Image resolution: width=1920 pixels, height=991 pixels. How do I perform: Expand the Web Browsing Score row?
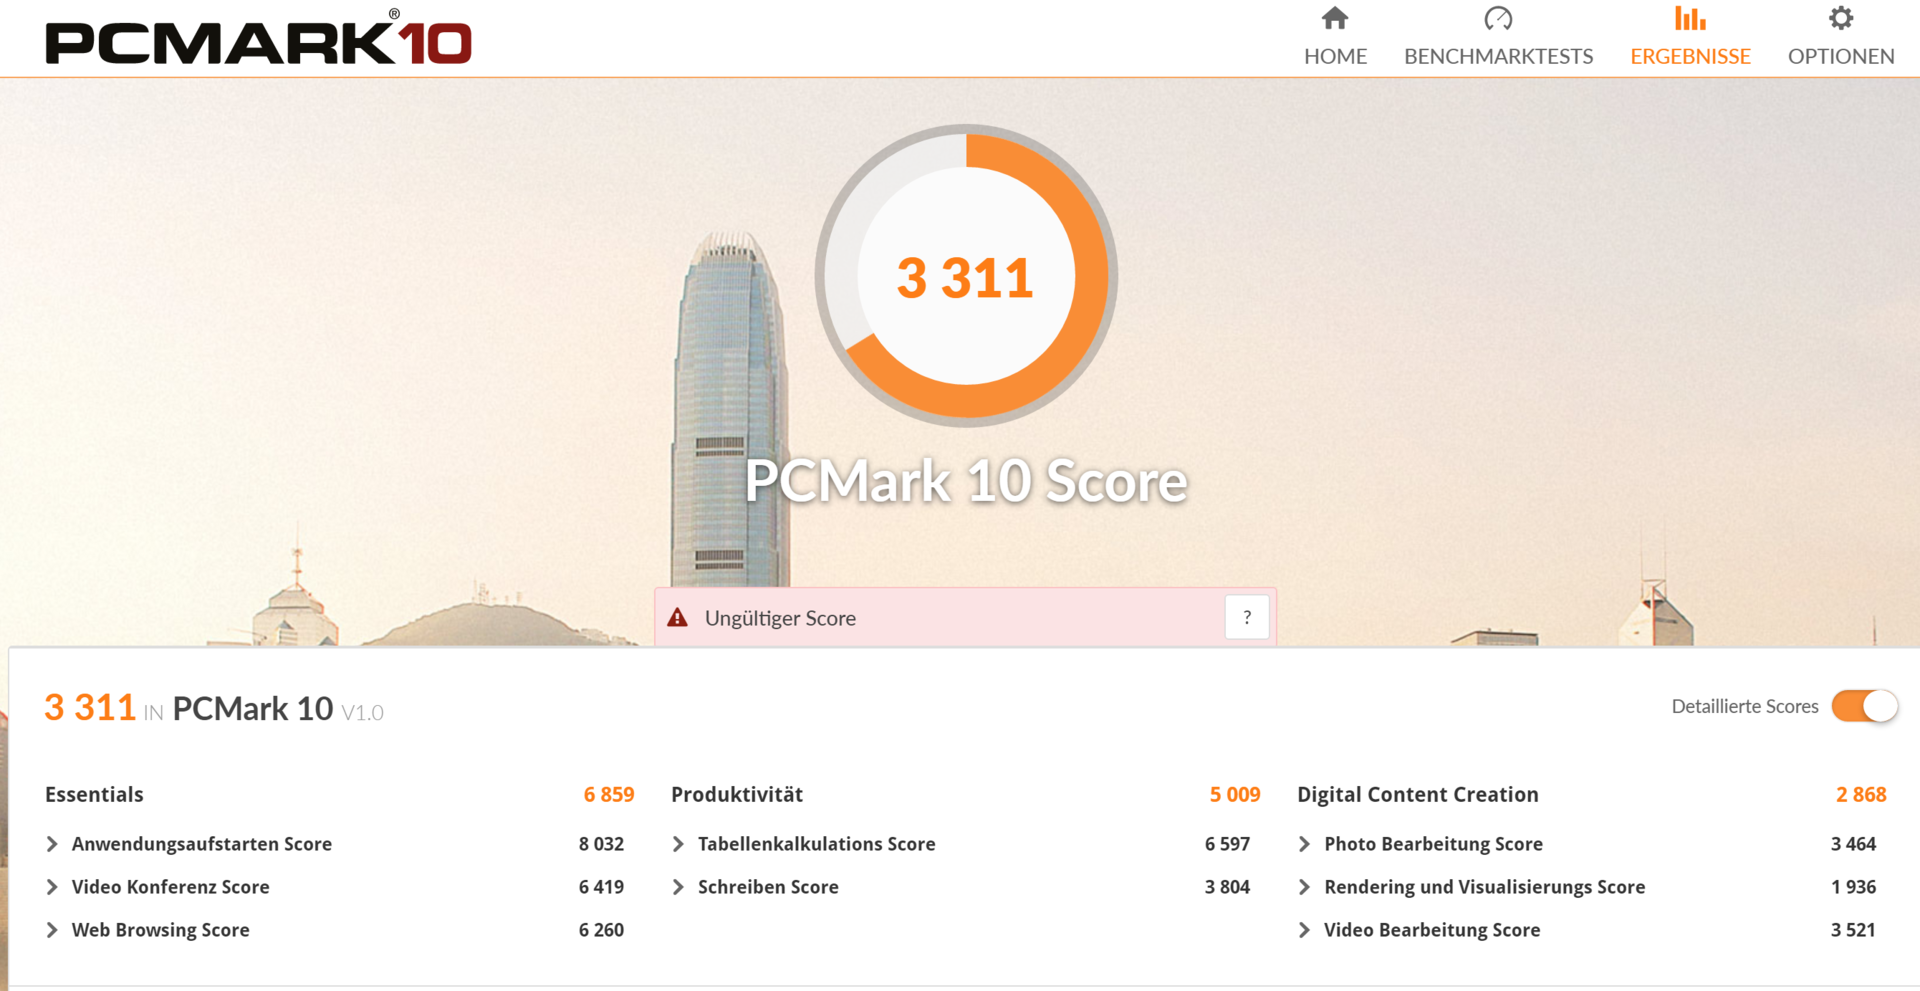[52, 930]
